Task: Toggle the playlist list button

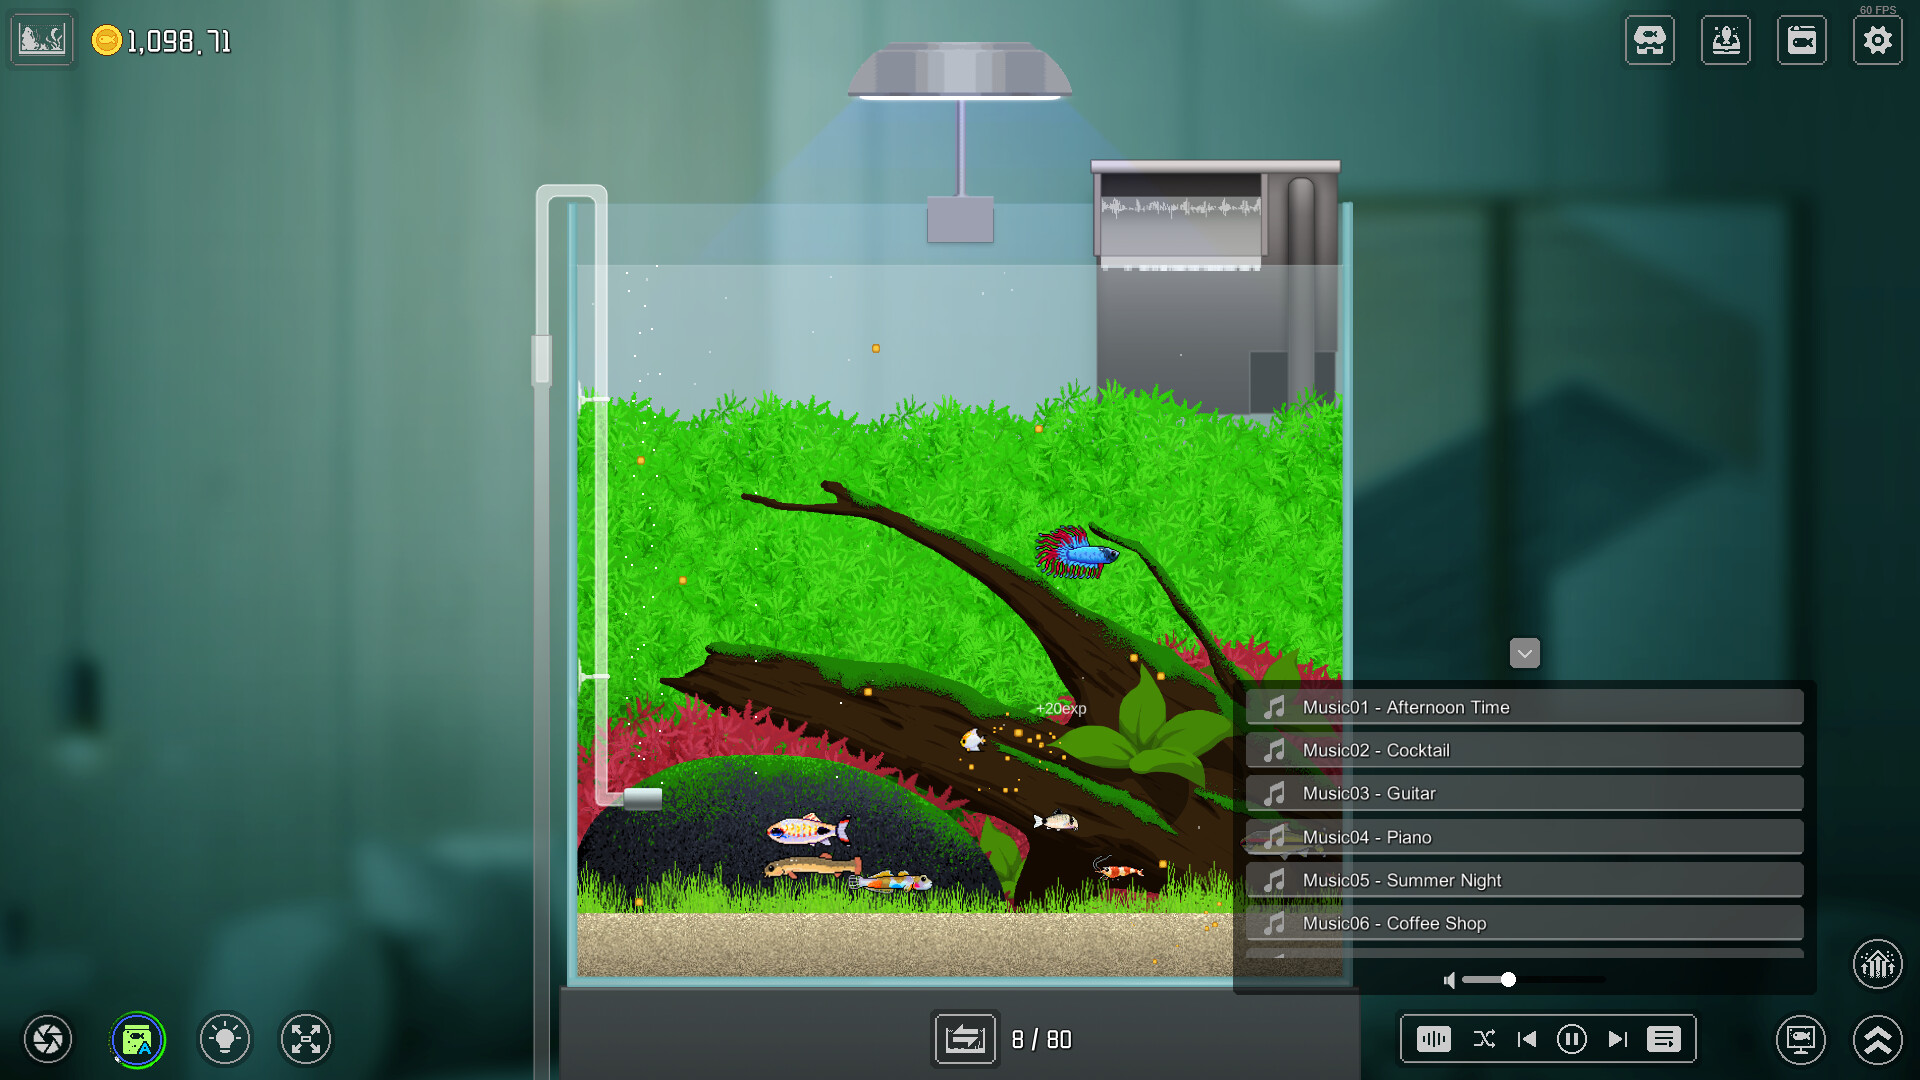Action: (1664, 1040)
